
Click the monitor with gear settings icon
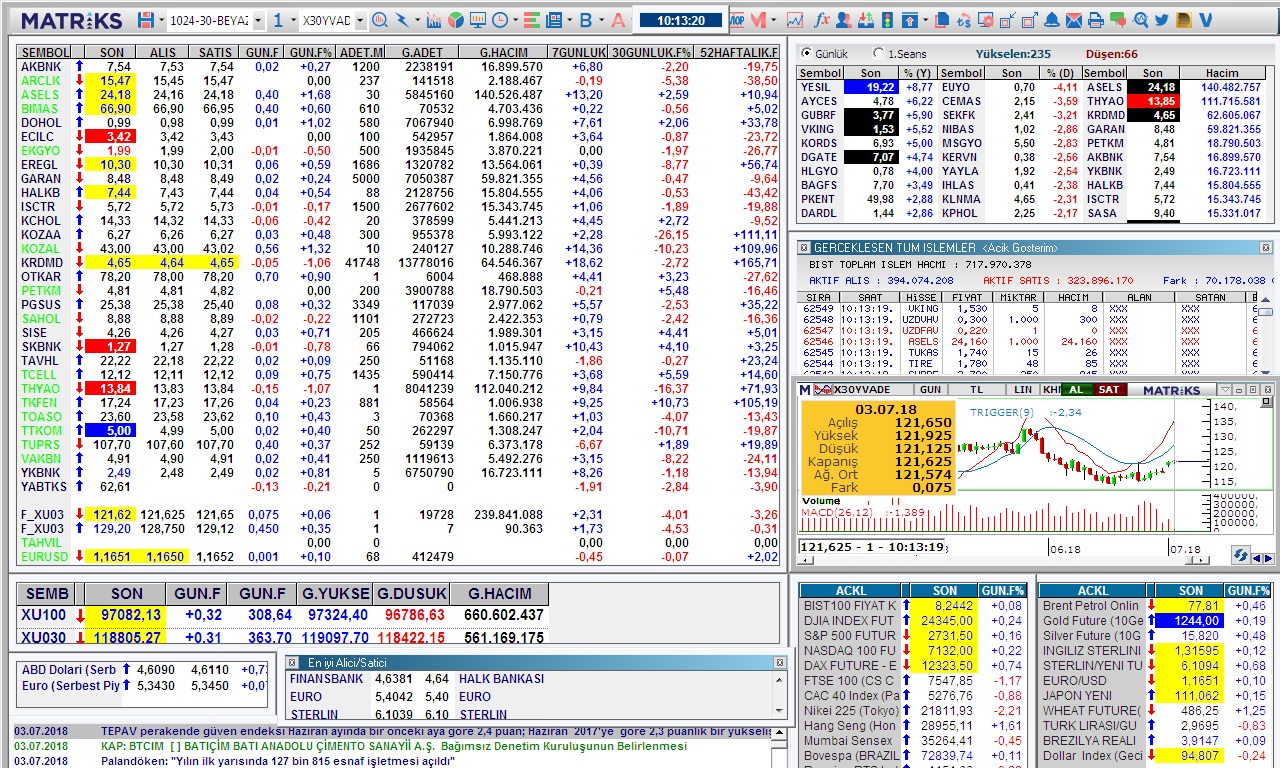pyautogui.click(x=986, y=20)
